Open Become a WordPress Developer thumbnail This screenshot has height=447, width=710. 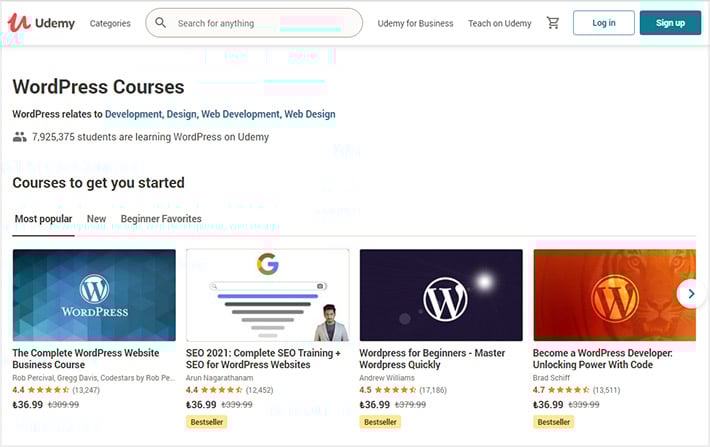tap(614, 295)
